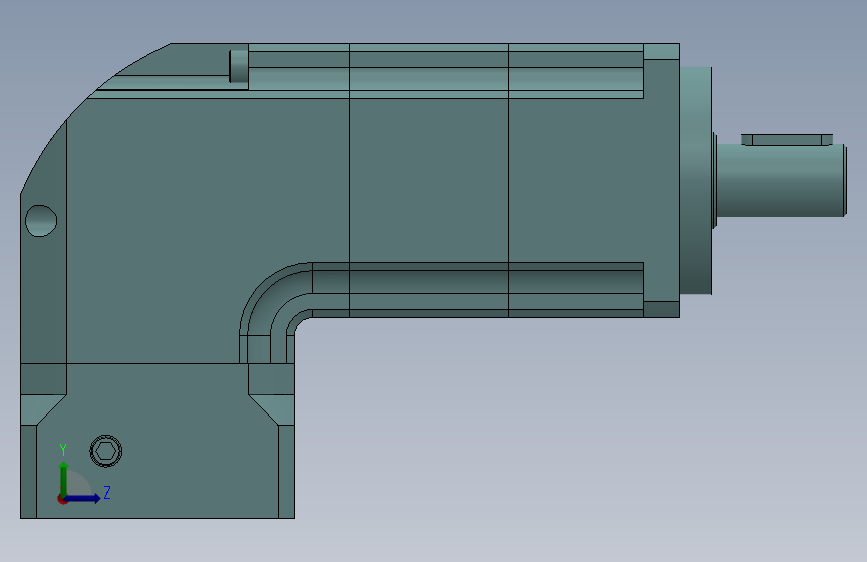Select the rectangular key on the output shaft
Viewport: 867px width, 562px height.
(x=787, y=139)
